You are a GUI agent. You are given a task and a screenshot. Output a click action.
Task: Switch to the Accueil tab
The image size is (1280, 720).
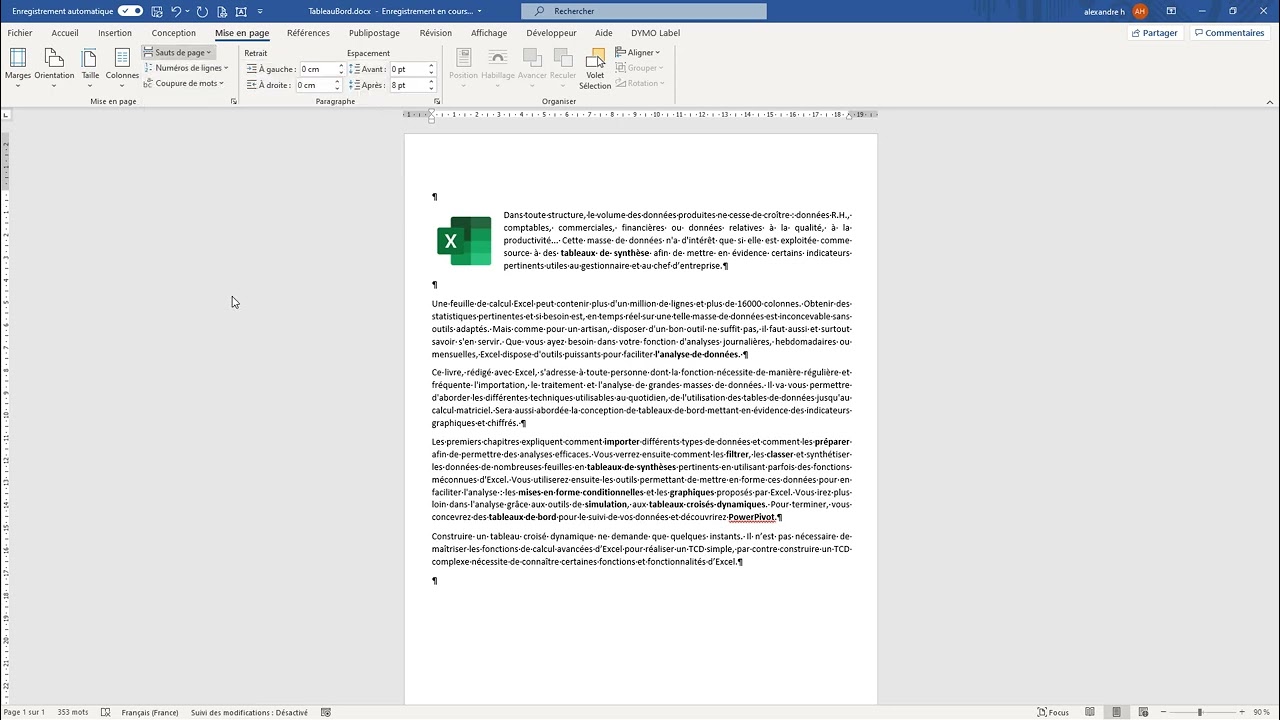[65, 33]
